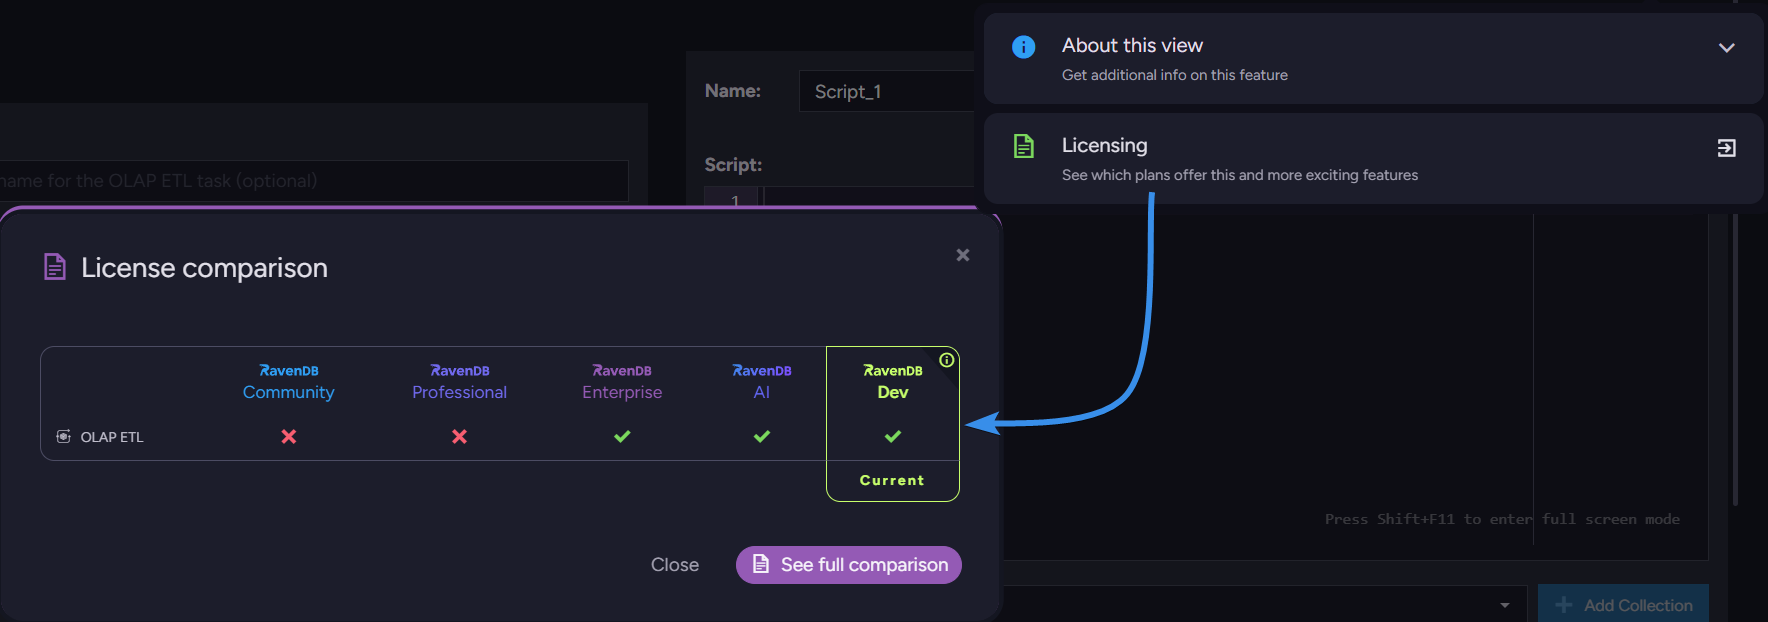Click the green checkmark under AI
This screenshot has height=622, width=1768.
click(762, 436)
